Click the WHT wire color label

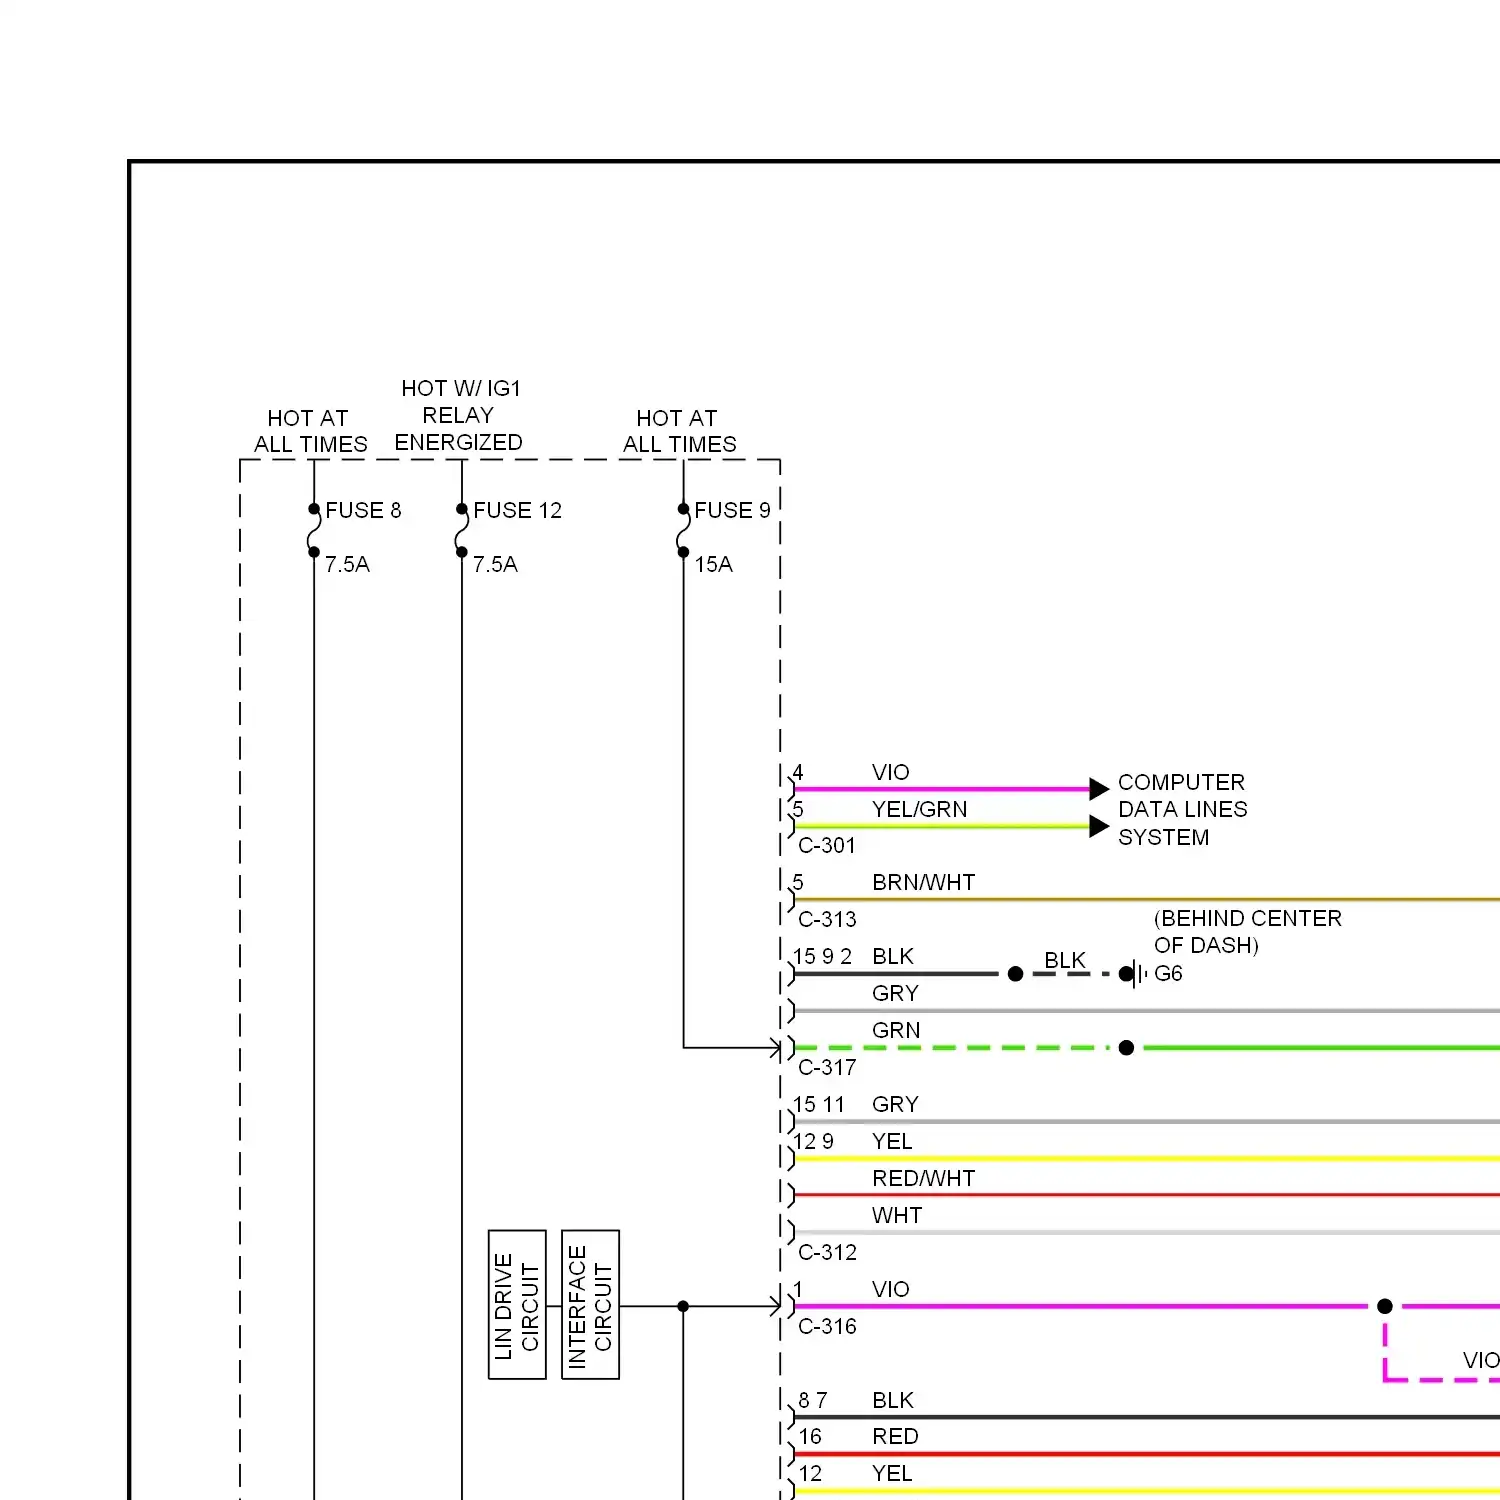897,1215
